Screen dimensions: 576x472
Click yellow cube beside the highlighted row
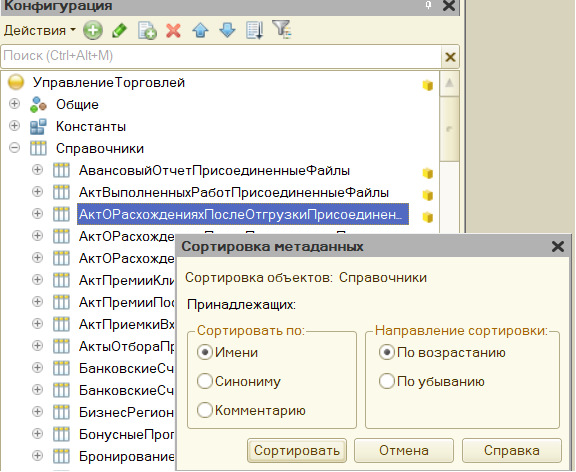tap(427, 217)
